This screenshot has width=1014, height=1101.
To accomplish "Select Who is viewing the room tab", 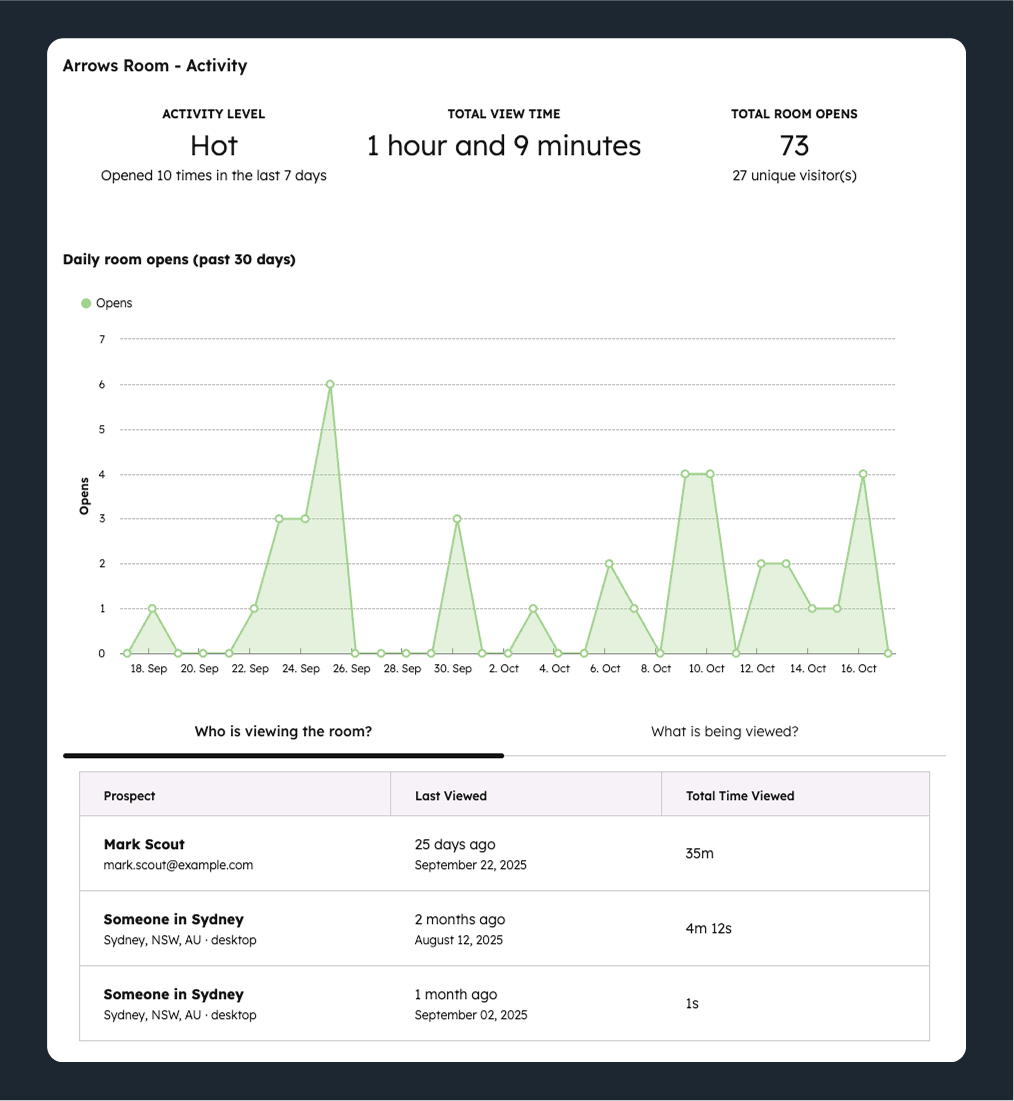I will 283,731.
